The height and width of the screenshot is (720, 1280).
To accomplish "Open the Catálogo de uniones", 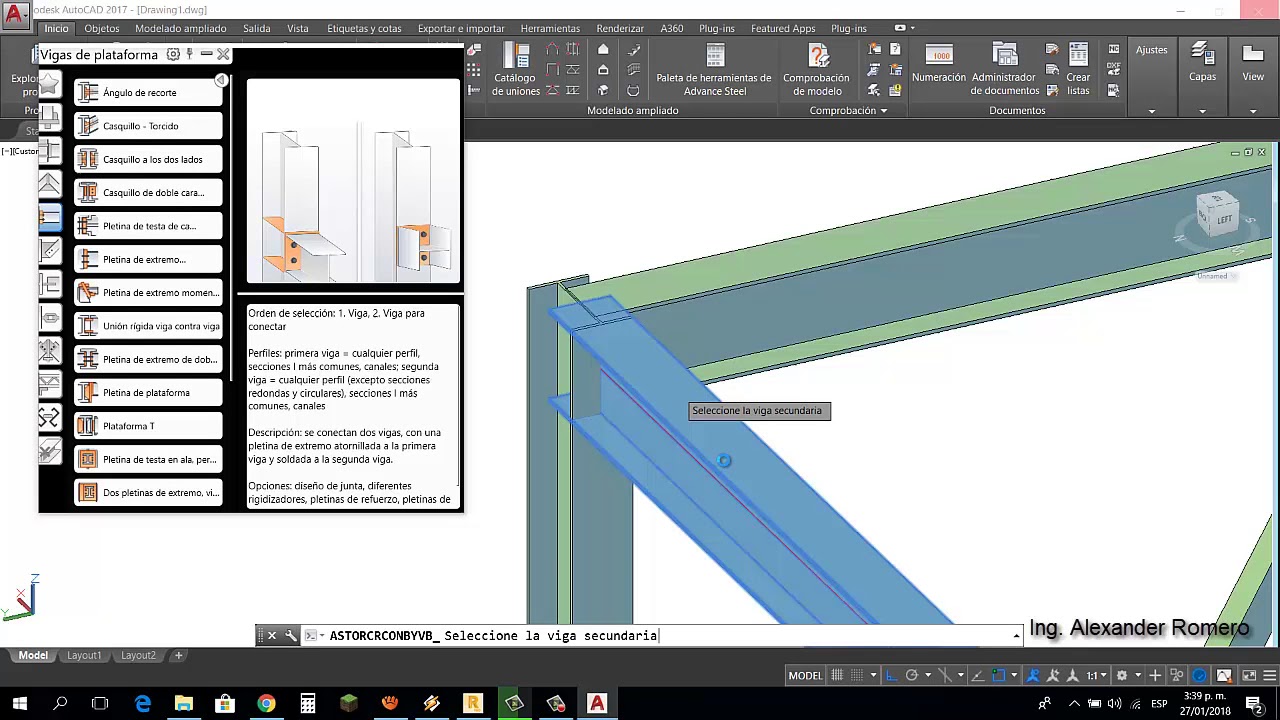I will coord(516,70).
